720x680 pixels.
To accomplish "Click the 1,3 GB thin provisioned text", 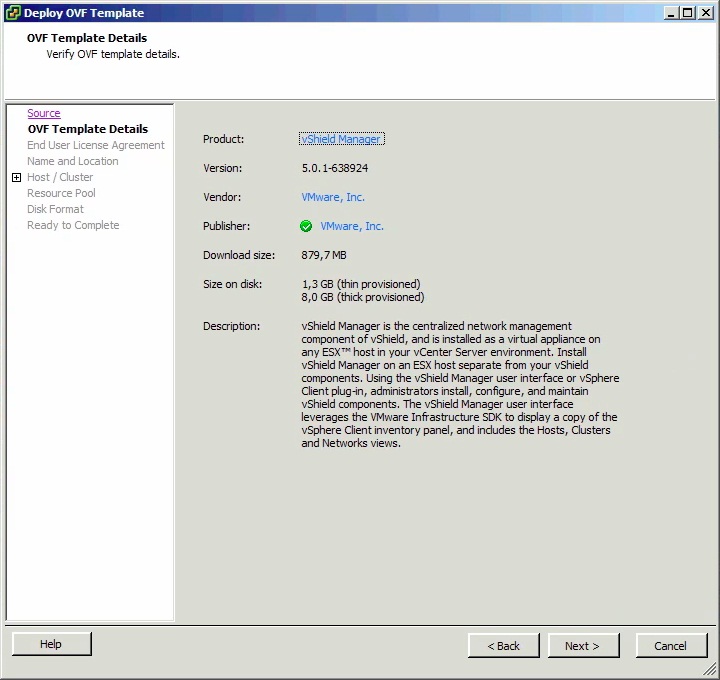I will 361,284.
